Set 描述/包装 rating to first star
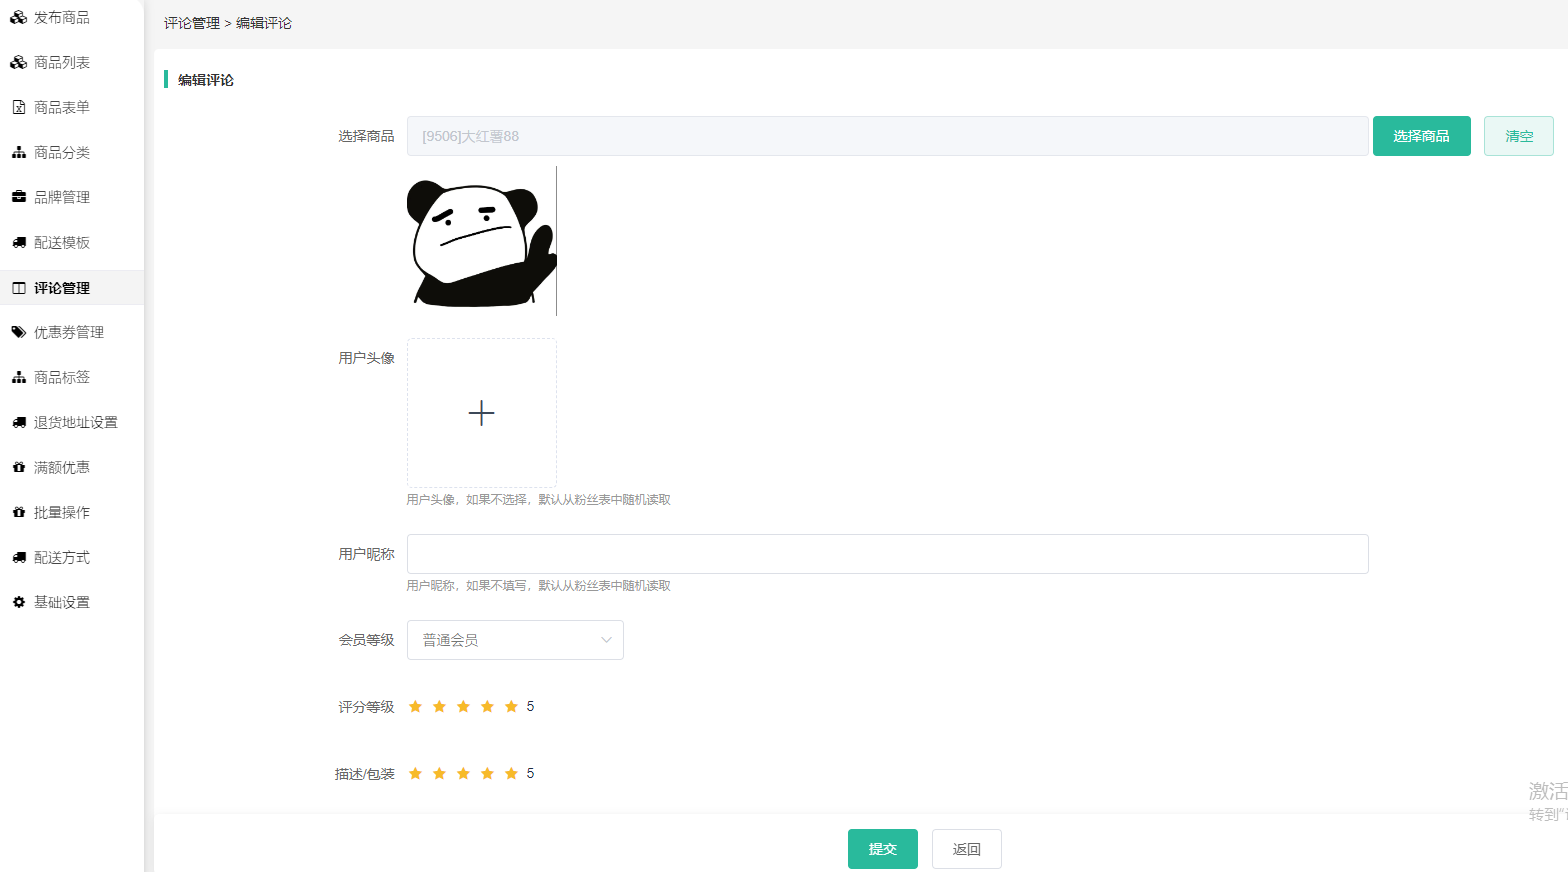 tap(415, 774)
